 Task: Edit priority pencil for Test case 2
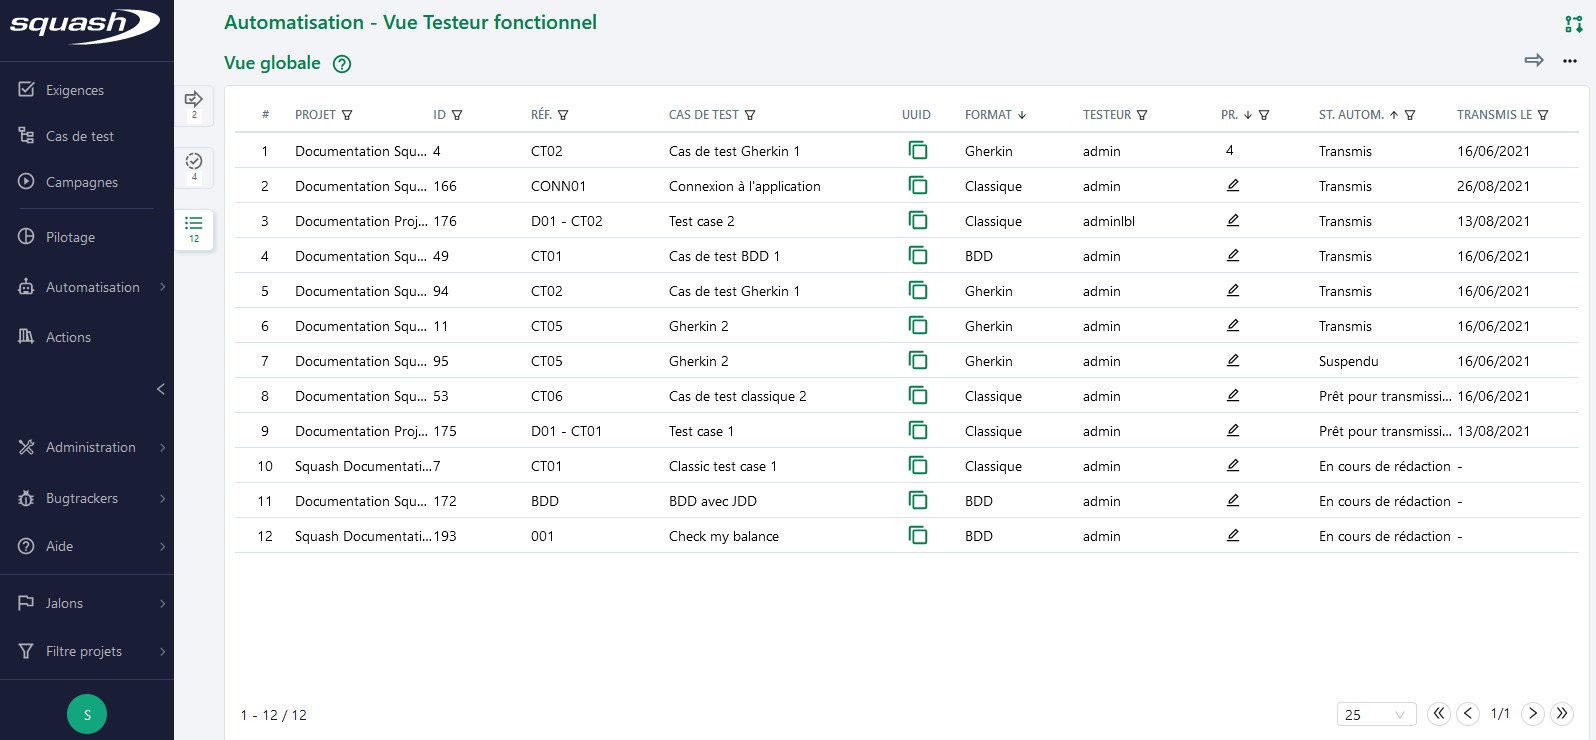[1232, 221]
